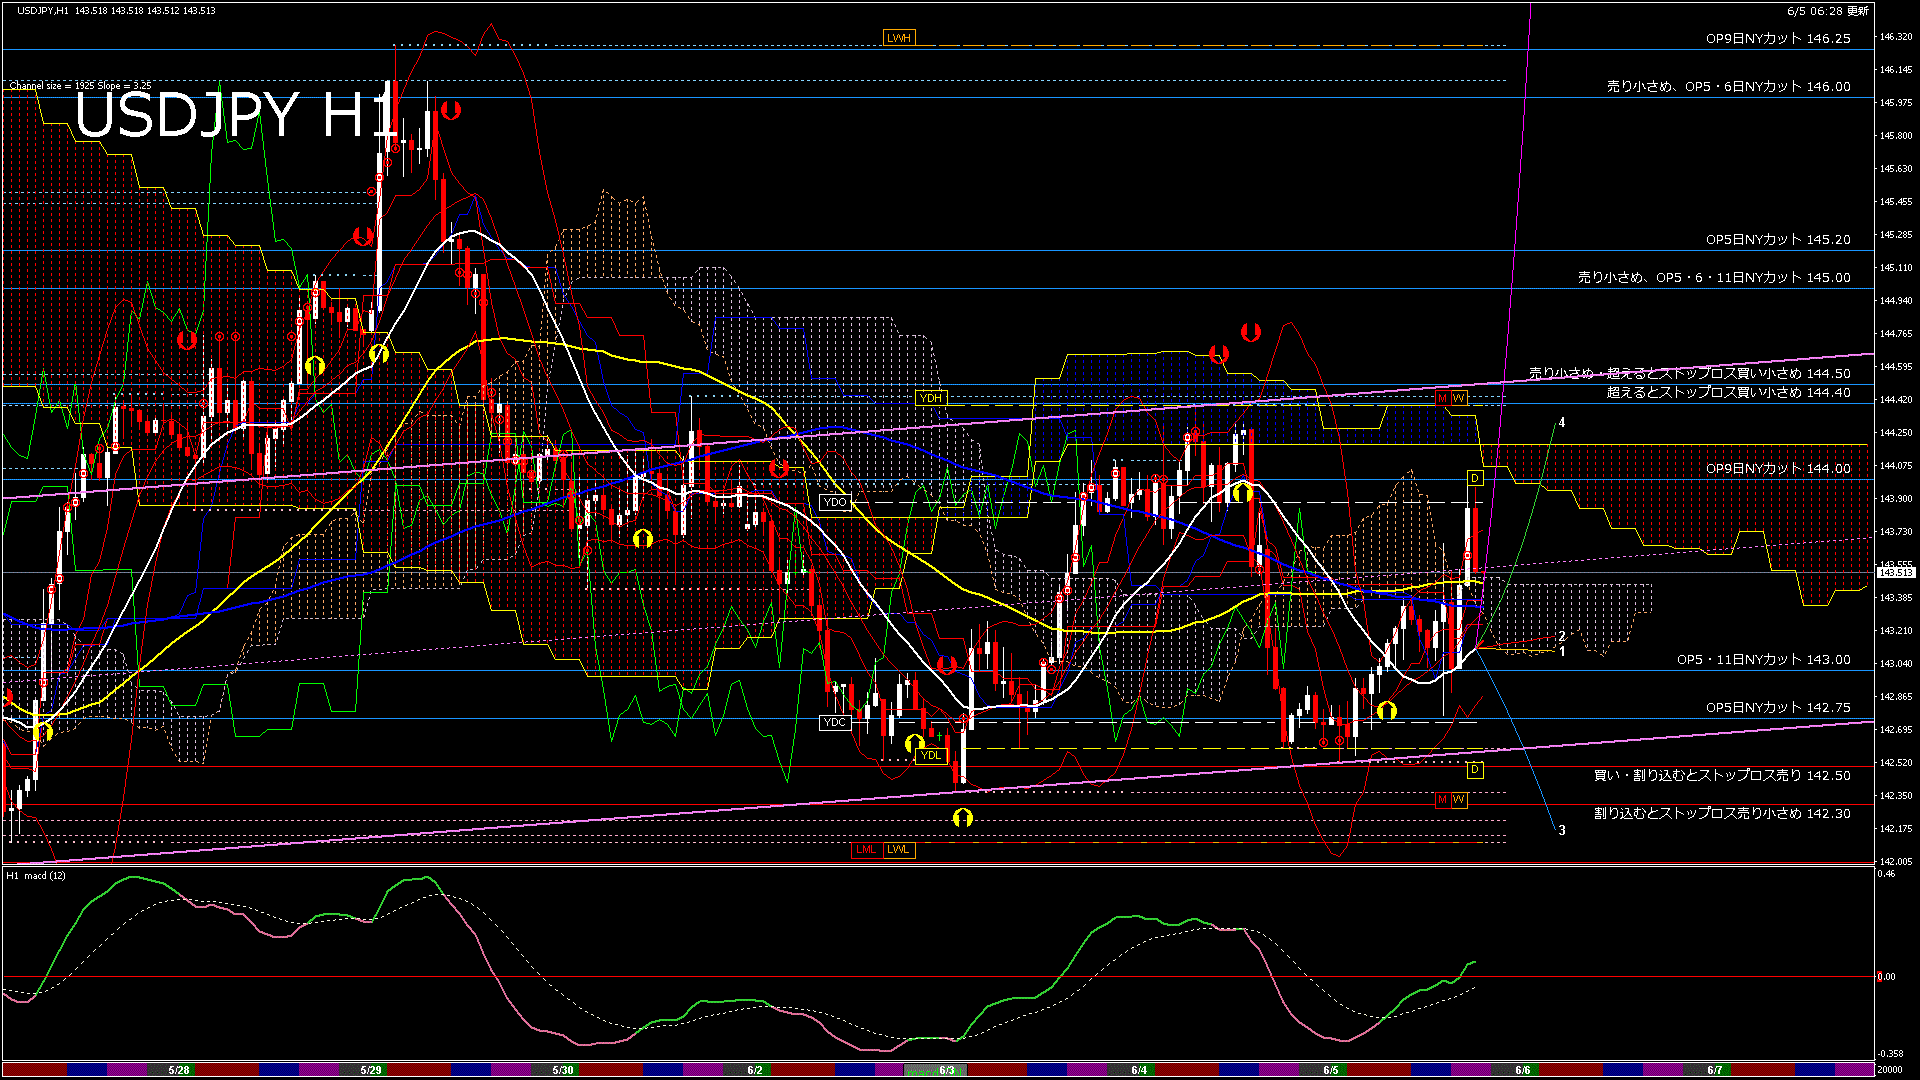1920x1080 pixels.
Task: Click the '6/5 06:28 更新' timestamp
Action: tap(1827, 11)
